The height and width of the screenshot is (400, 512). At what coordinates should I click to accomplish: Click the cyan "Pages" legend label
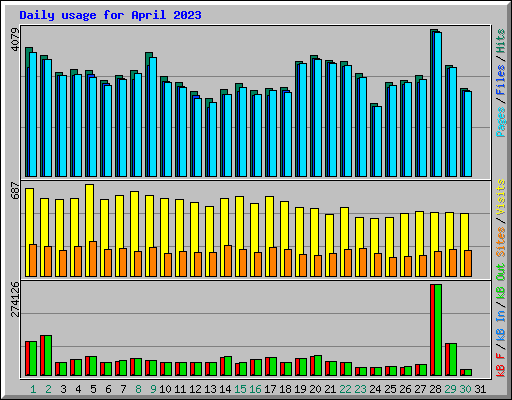501,122
